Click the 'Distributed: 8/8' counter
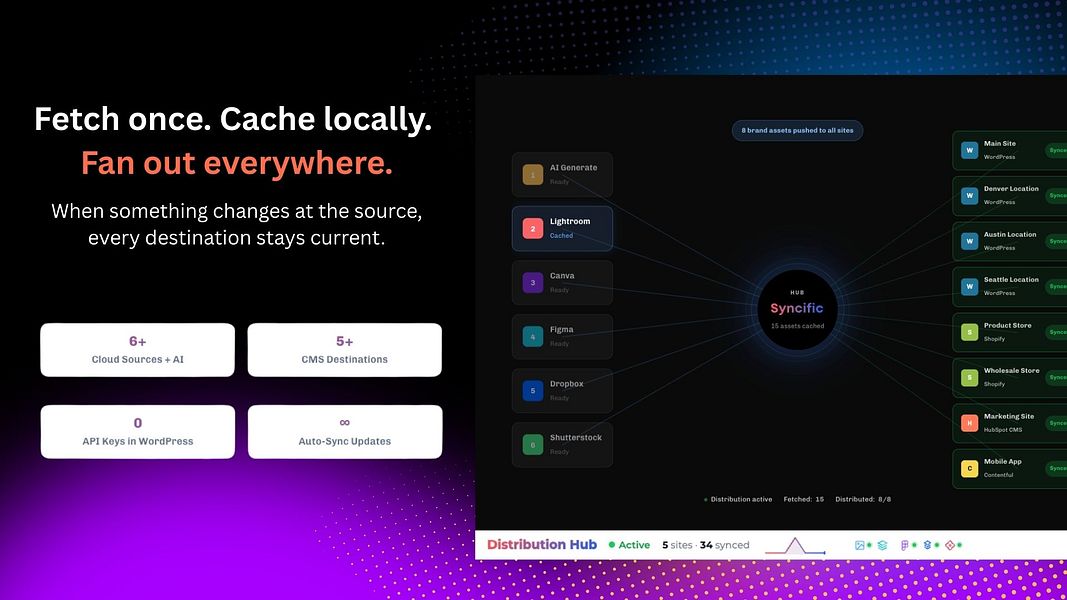 863,499
